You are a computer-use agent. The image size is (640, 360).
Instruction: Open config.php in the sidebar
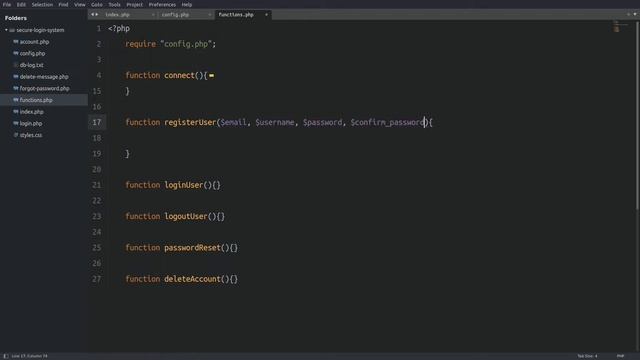(32, 53)
